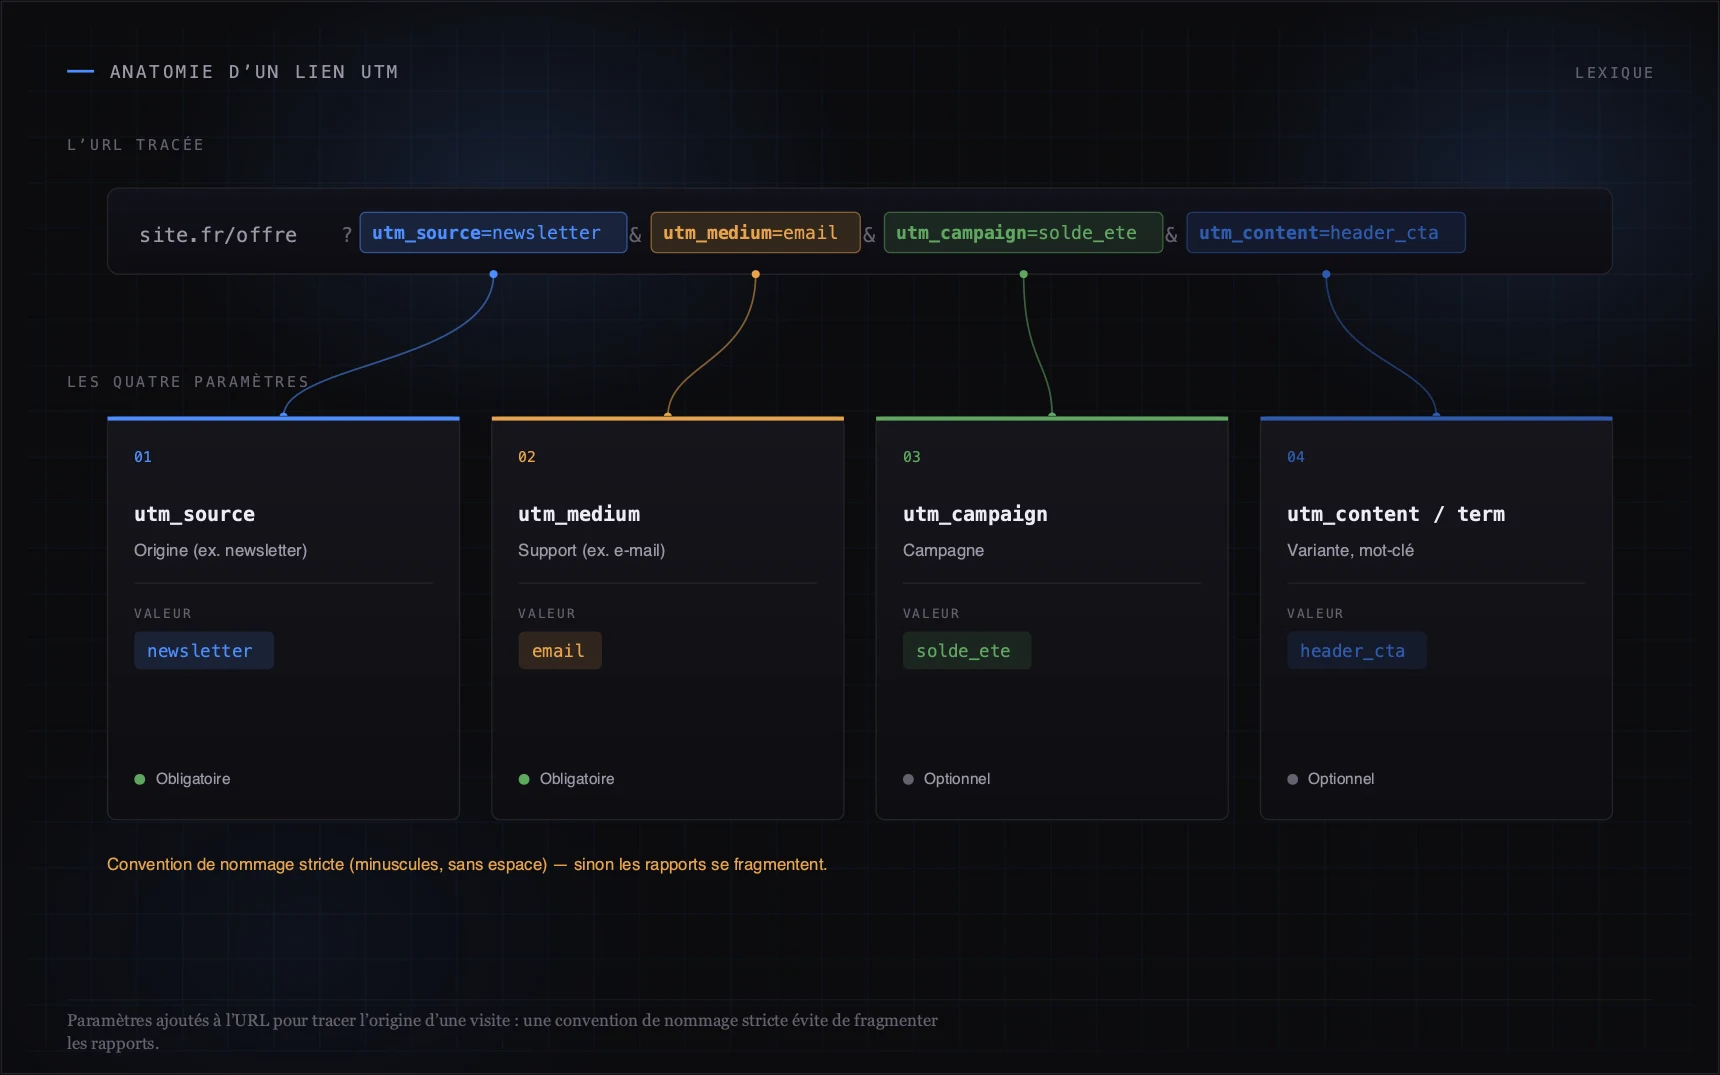The width and height of the screenshot is (1720, 1075).
Task: Click grey Optionnel dot on utm_content card
Action: pos(1292,779)
